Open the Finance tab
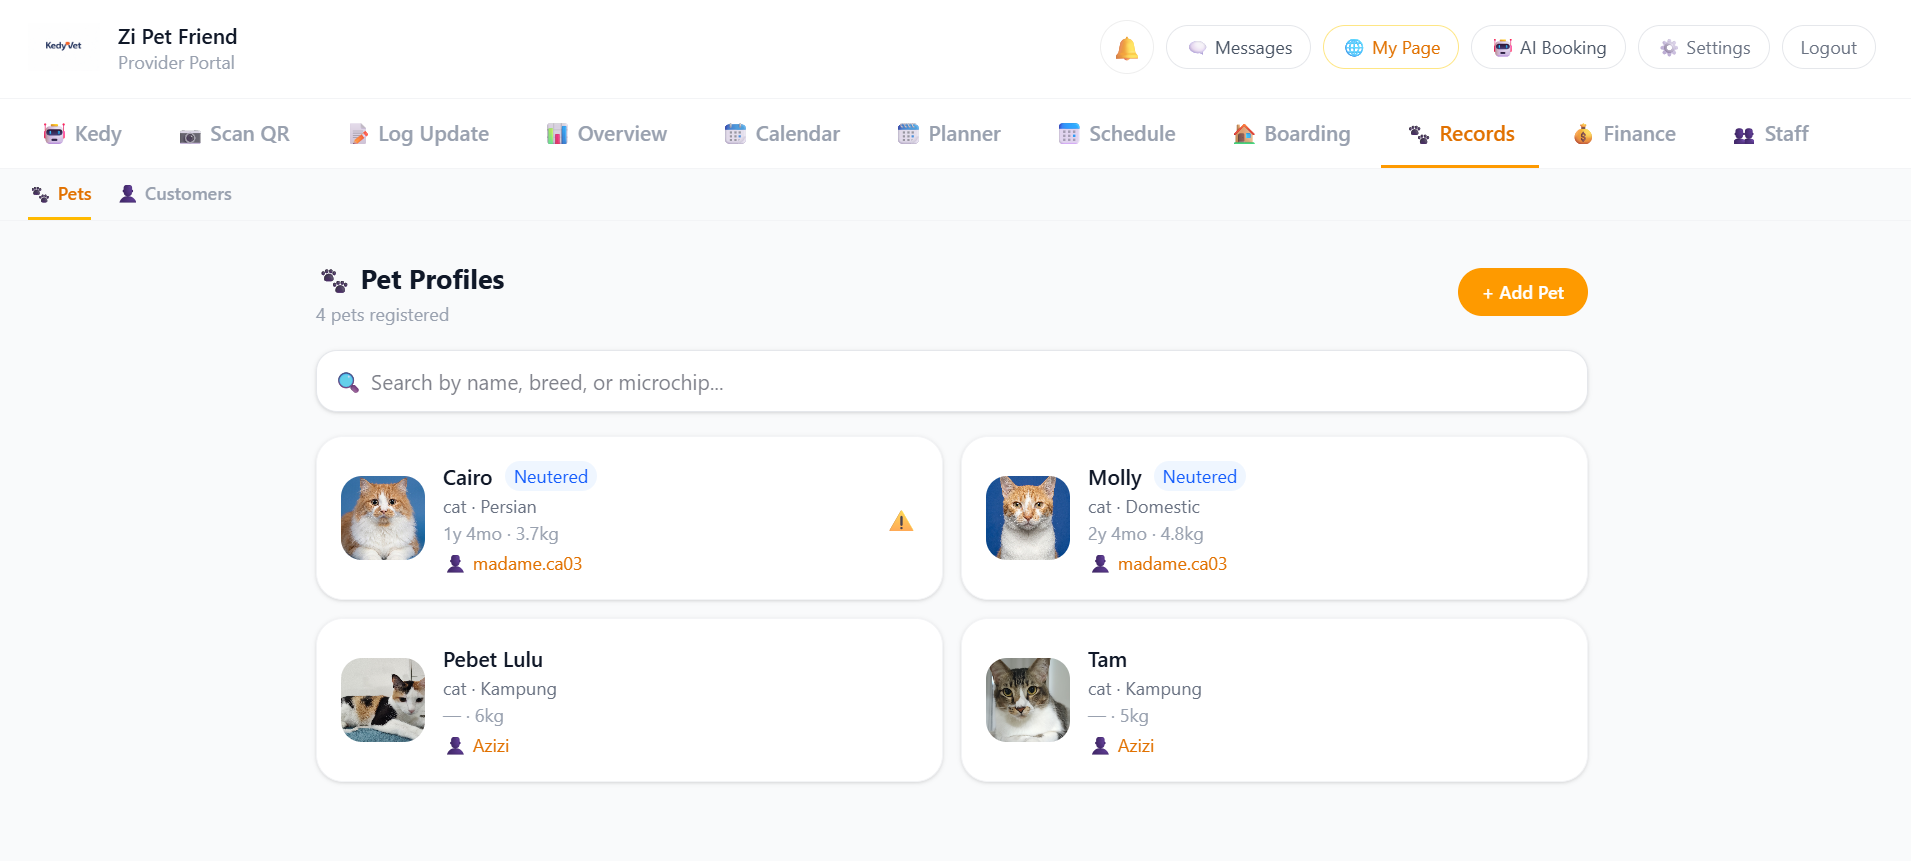 coord(1624,134)
